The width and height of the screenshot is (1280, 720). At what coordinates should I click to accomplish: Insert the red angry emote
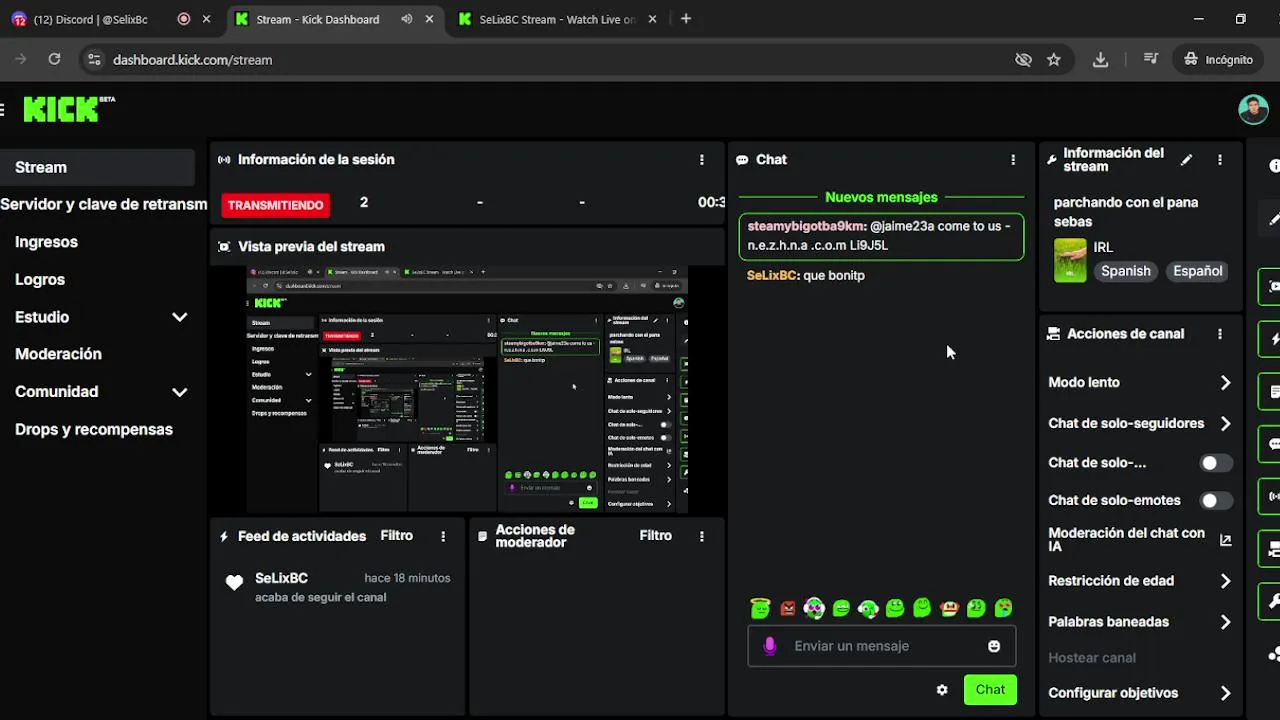(x=787, y=608)
